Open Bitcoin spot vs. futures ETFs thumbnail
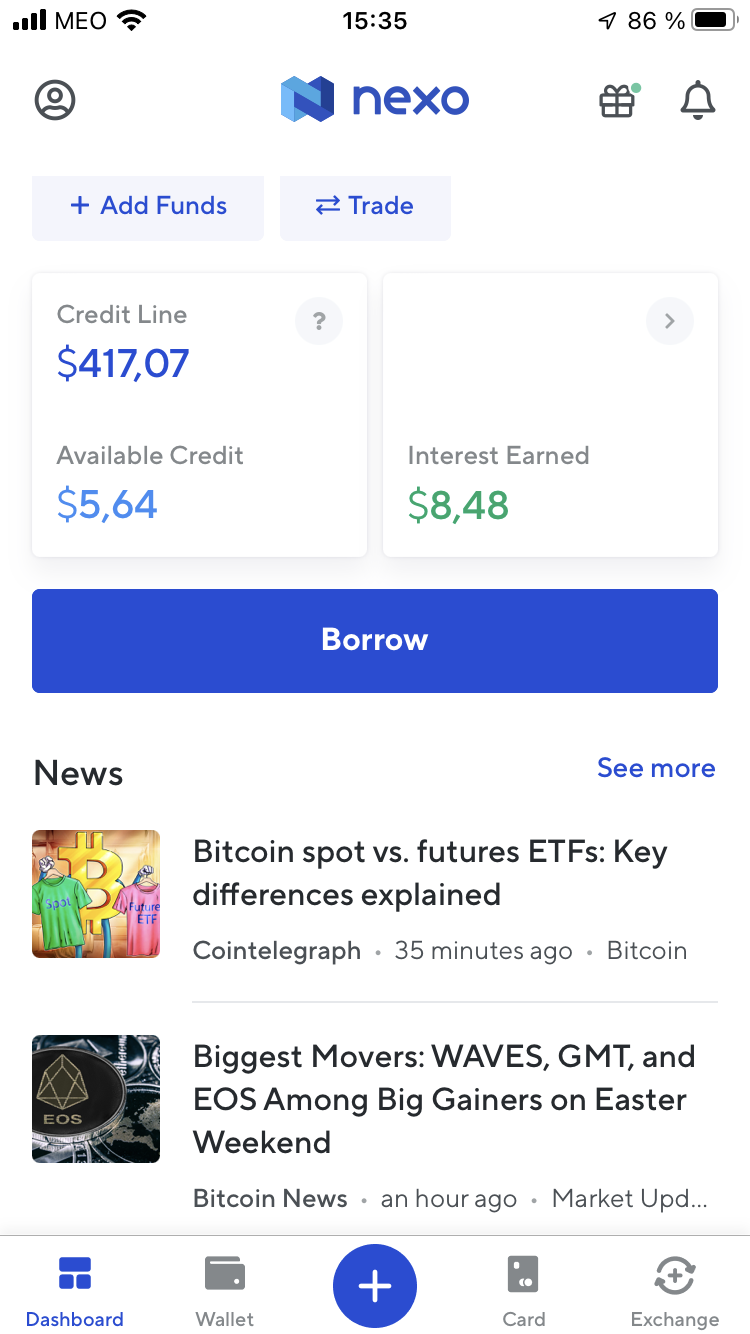Image resolution: width=750 pixels, height=1334 pixels. tap(96, 894)
